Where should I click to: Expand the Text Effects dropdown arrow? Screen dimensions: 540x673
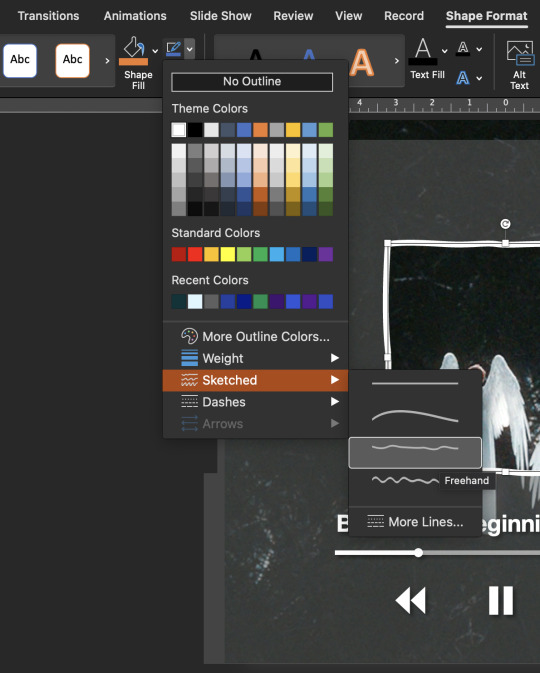479,78
